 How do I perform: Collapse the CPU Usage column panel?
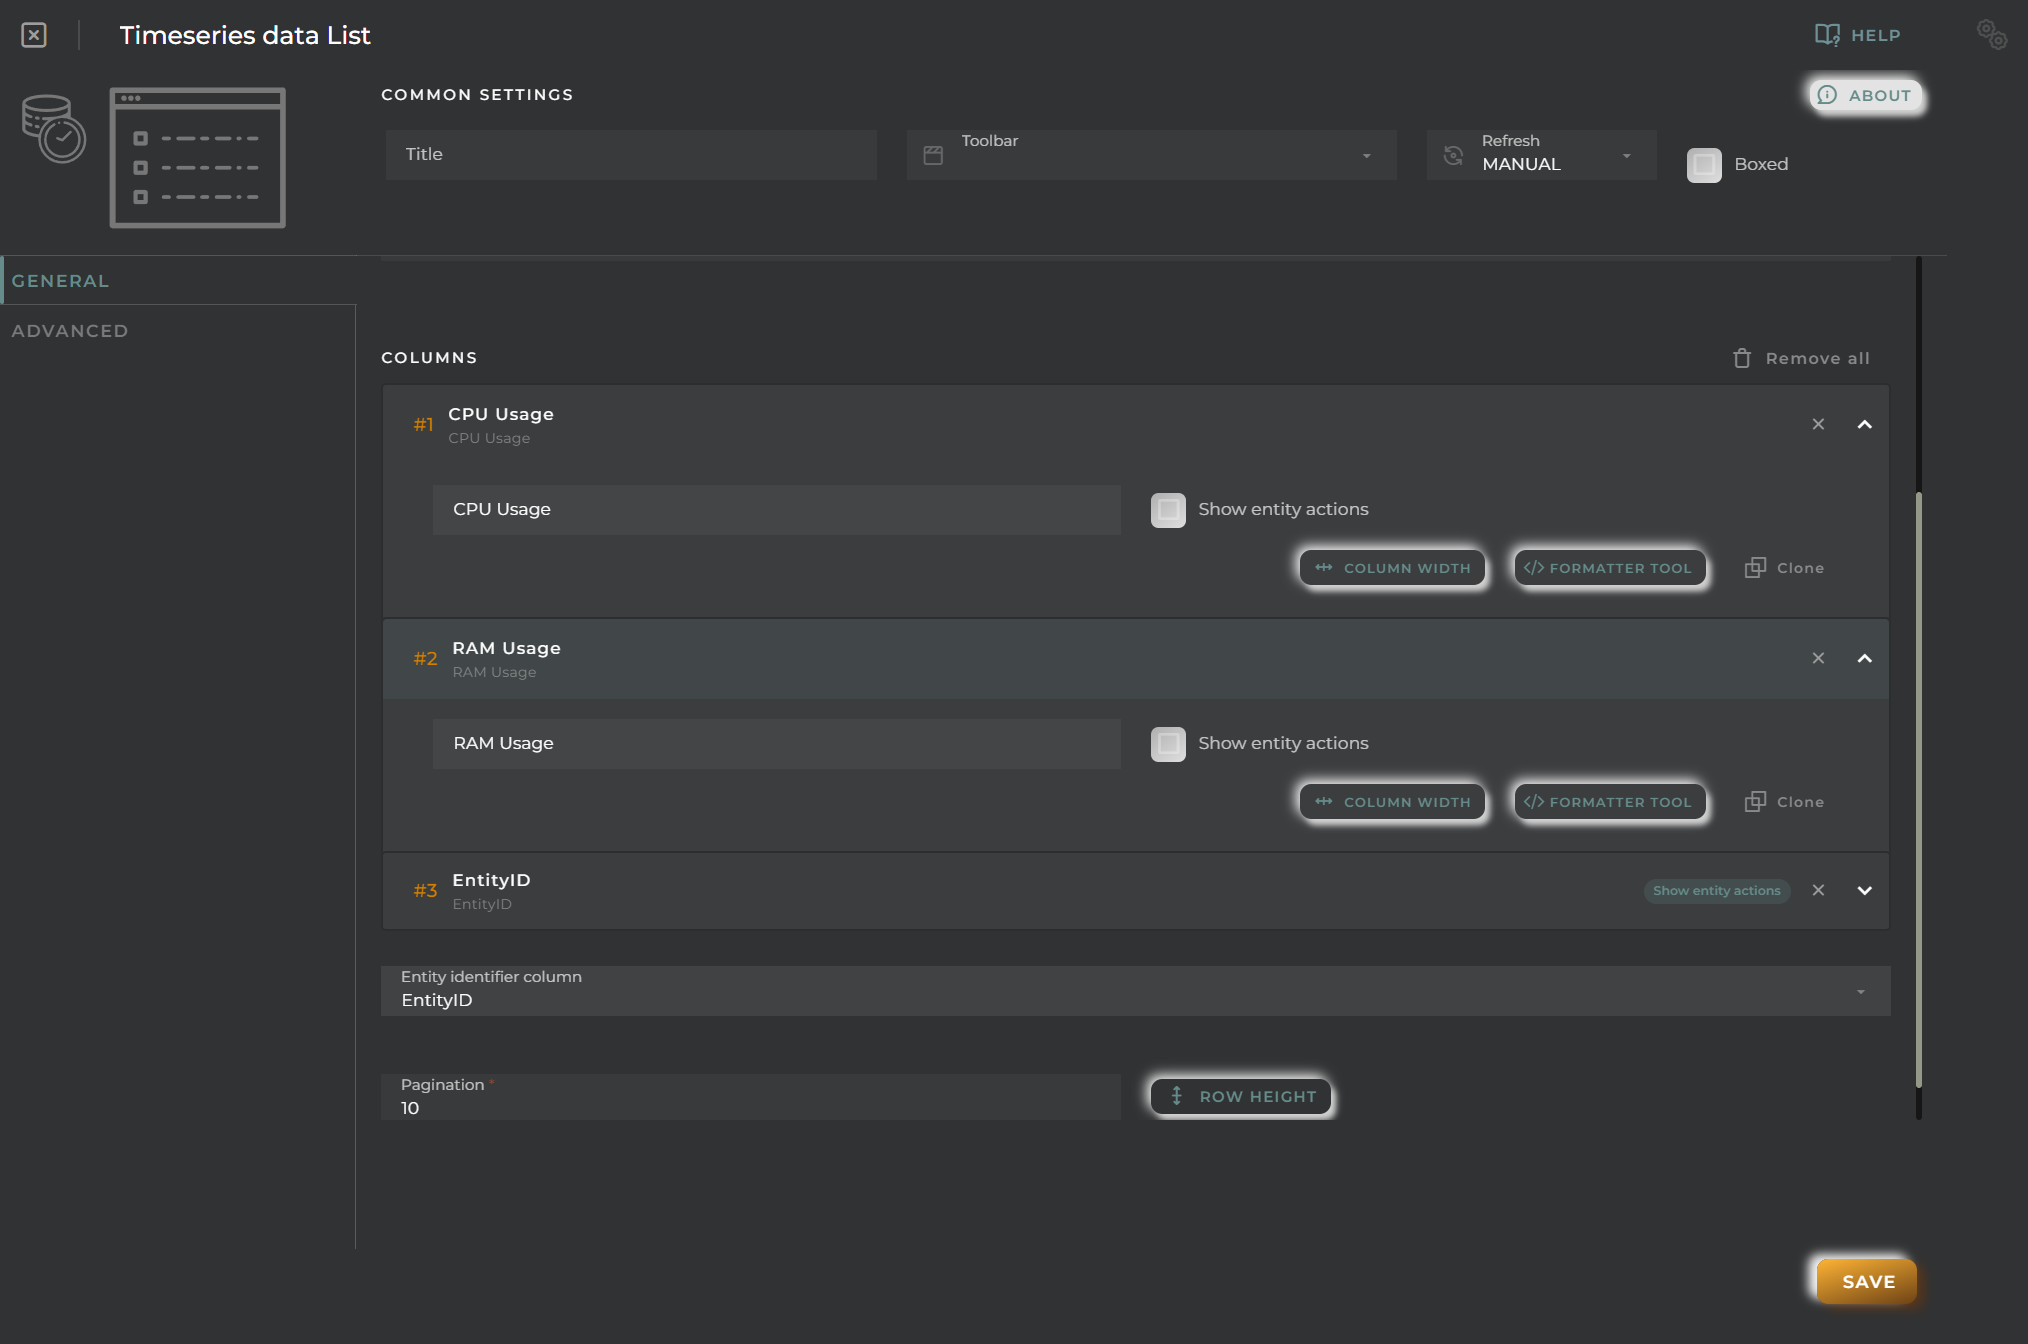[x=1865, y=425]
